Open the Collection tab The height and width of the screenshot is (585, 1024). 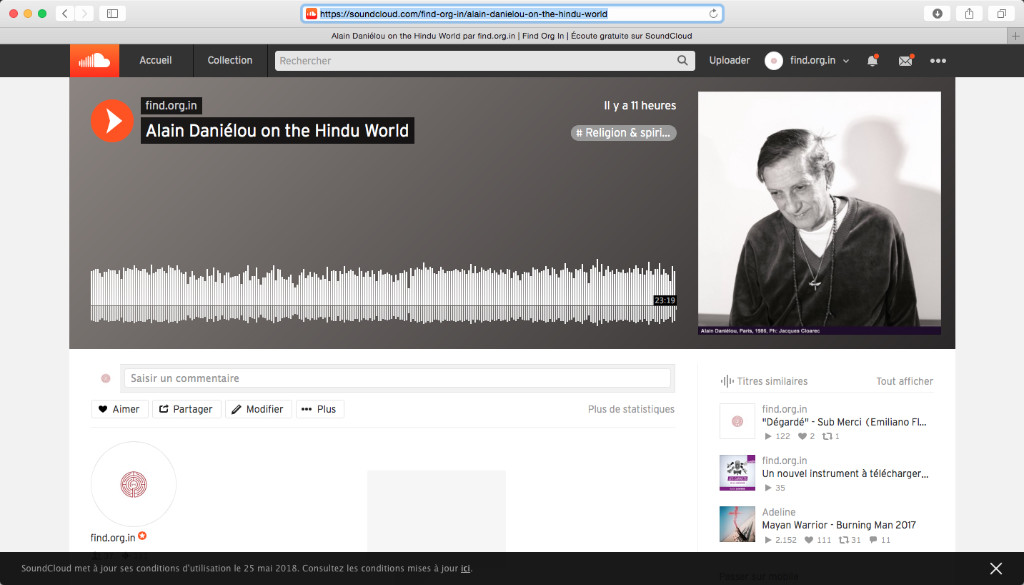230,61
